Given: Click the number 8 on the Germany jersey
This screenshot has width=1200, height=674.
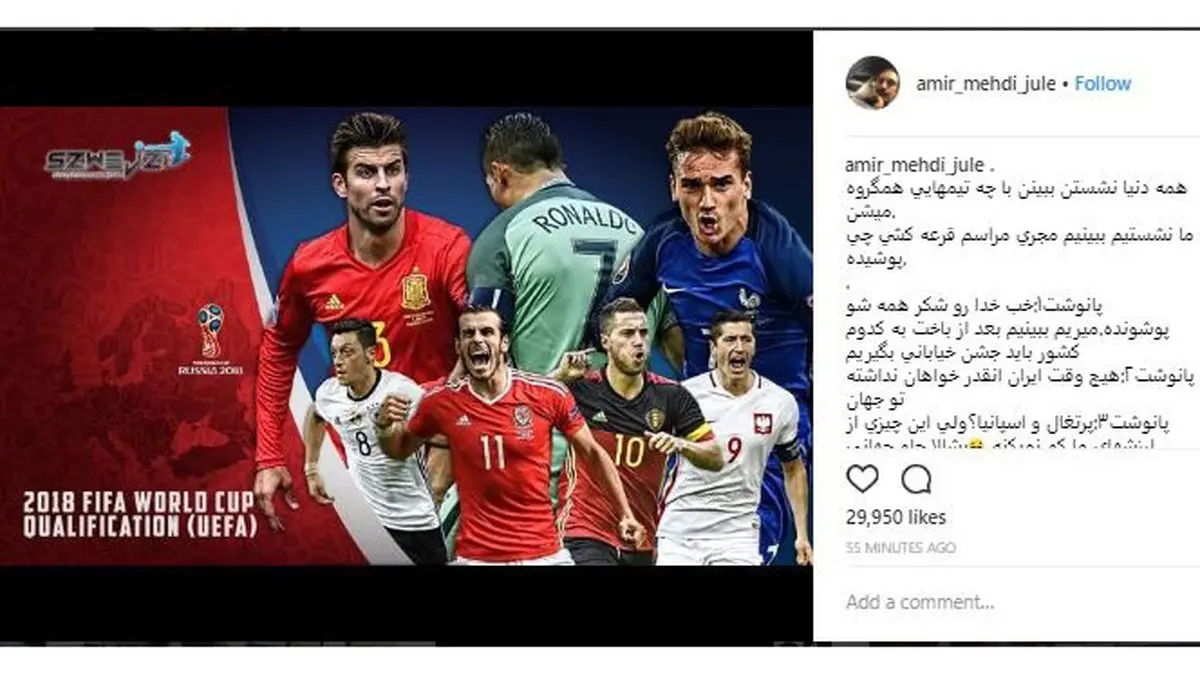Looking at the screenshot, I should tap(363, 442).
